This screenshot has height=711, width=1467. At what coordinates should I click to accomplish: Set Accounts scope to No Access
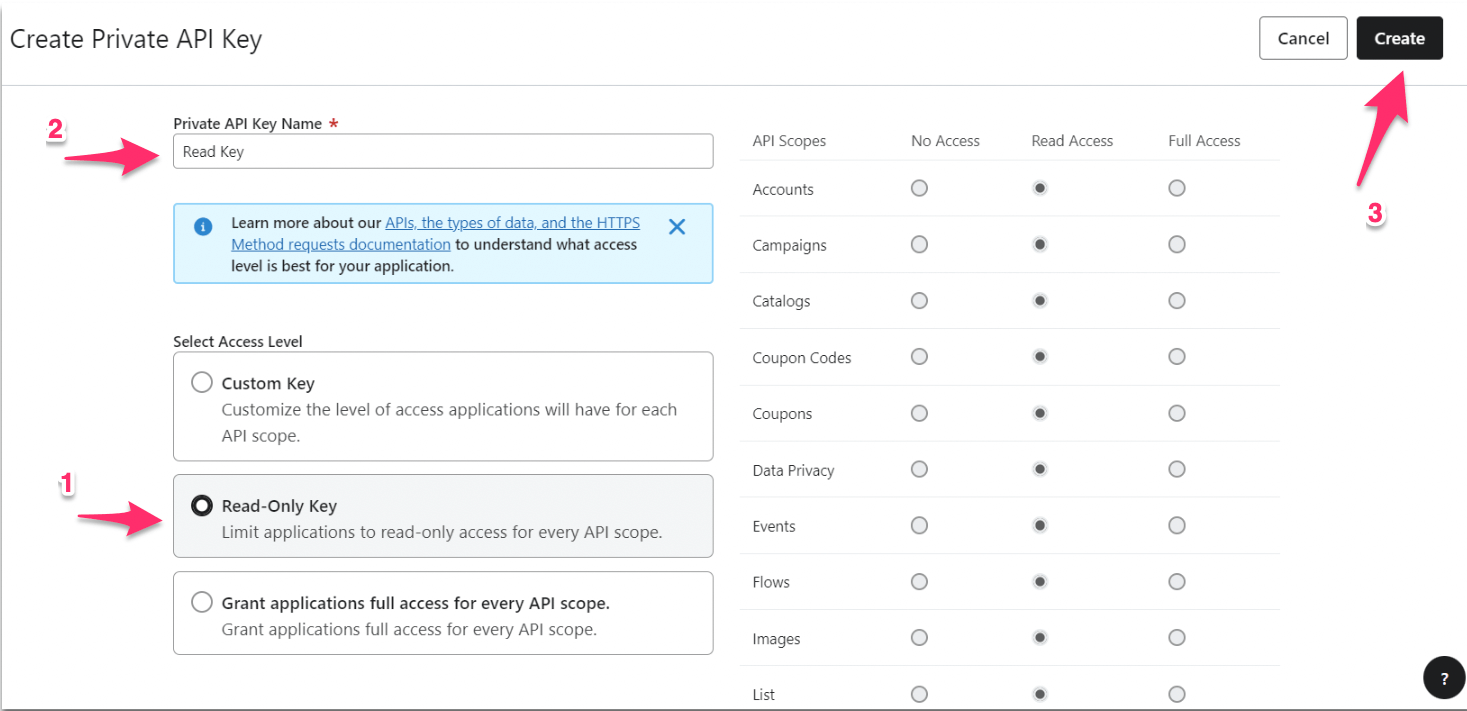coord(919,188)
